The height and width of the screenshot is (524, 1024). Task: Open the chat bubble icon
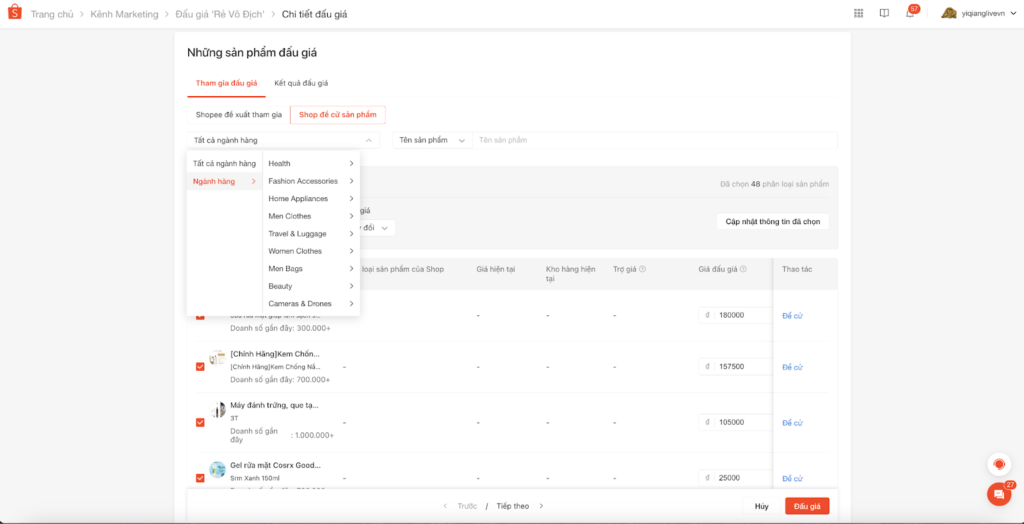point(999,494)
